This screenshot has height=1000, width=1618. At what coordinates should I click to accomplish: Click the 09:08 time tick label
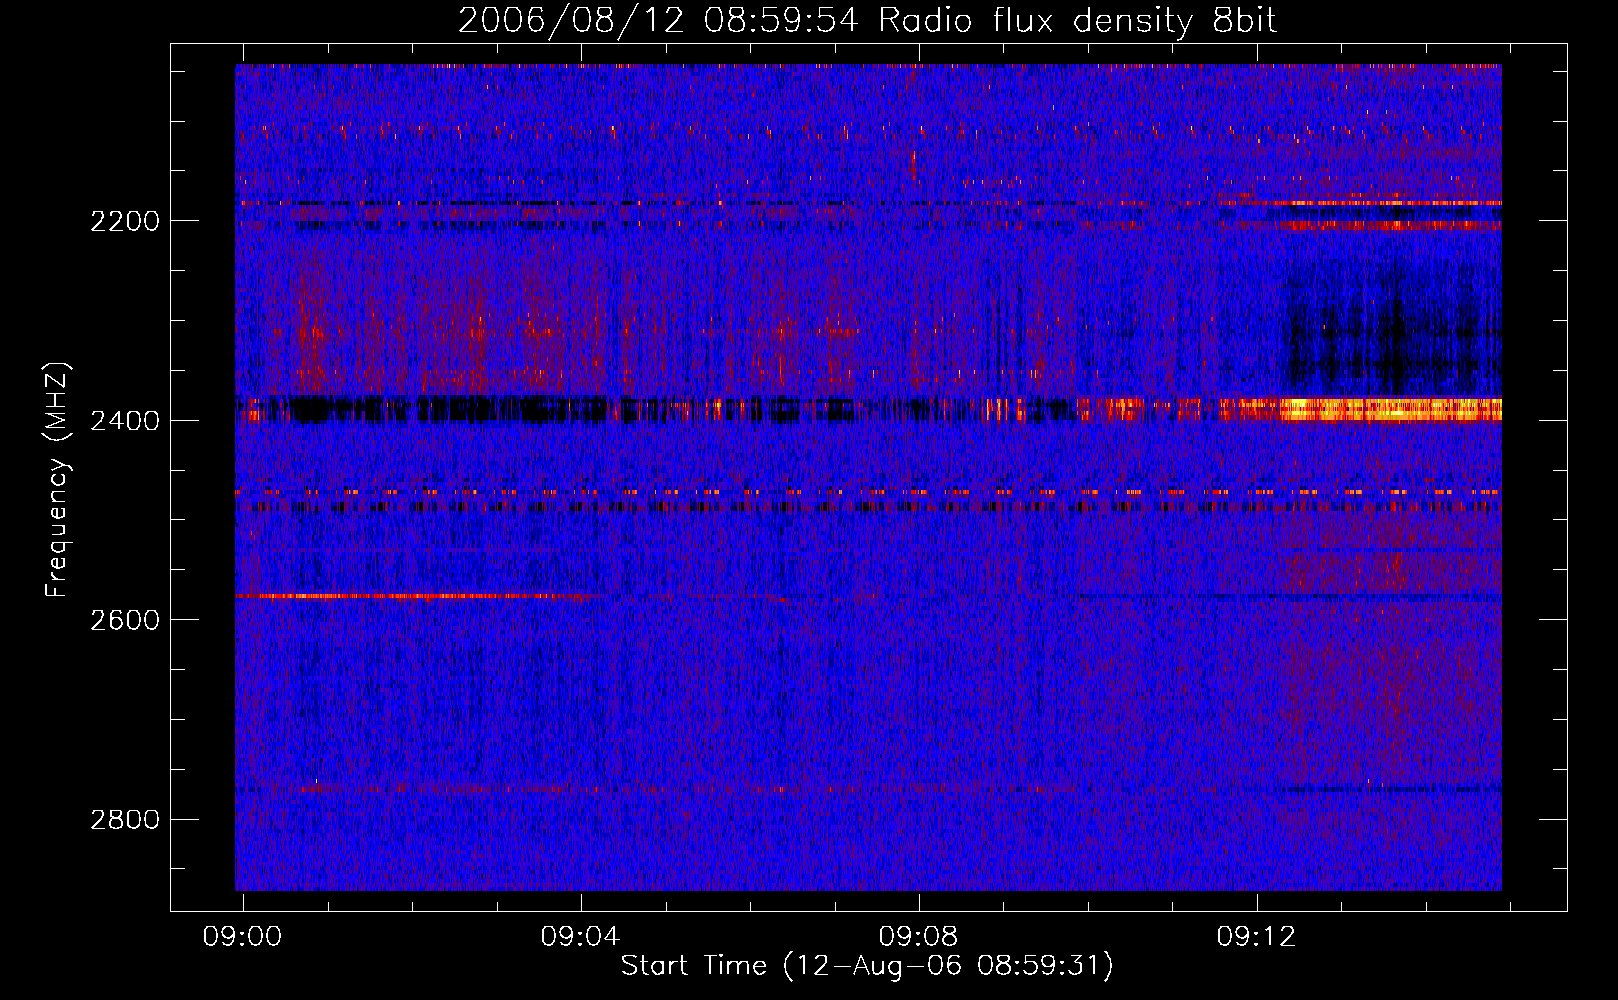click(918, 937)
